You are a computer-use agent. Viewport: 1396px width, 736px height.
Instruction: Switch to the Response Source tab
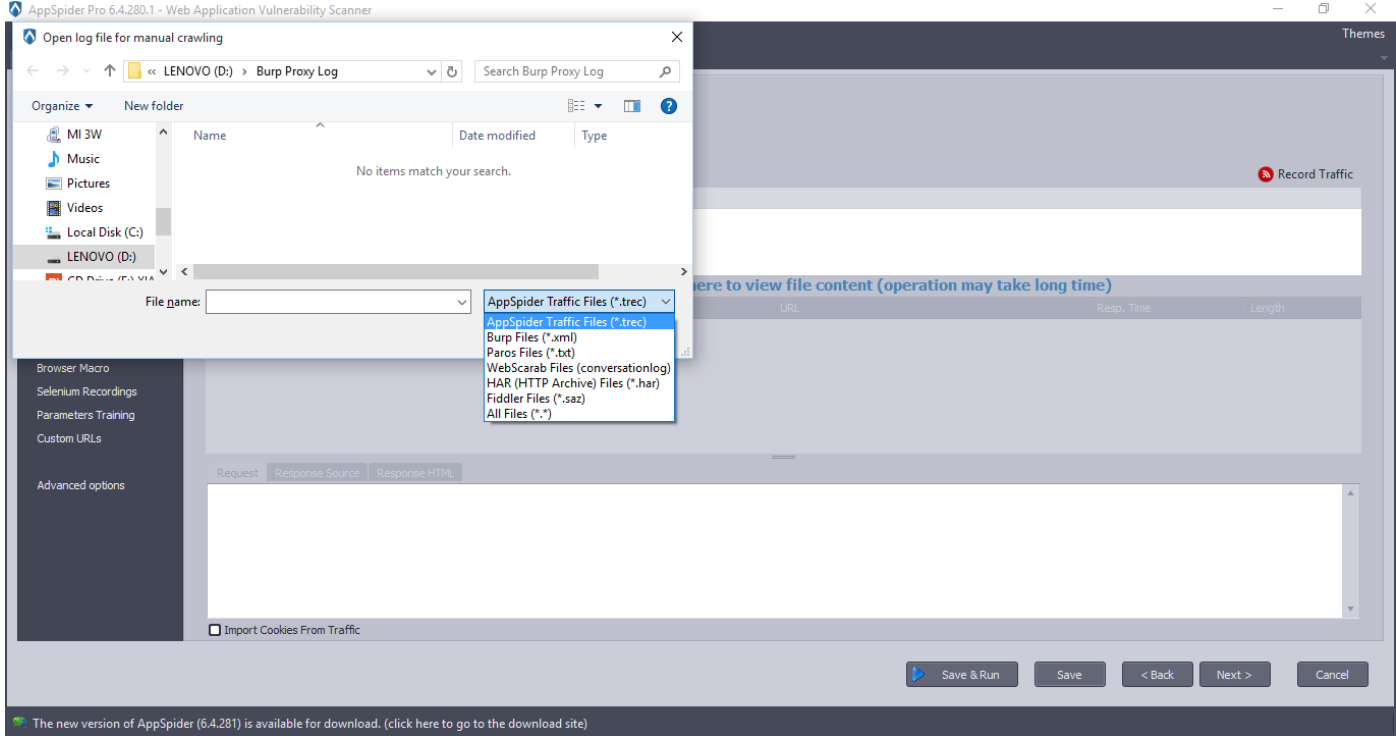click(x=317, y=473)
